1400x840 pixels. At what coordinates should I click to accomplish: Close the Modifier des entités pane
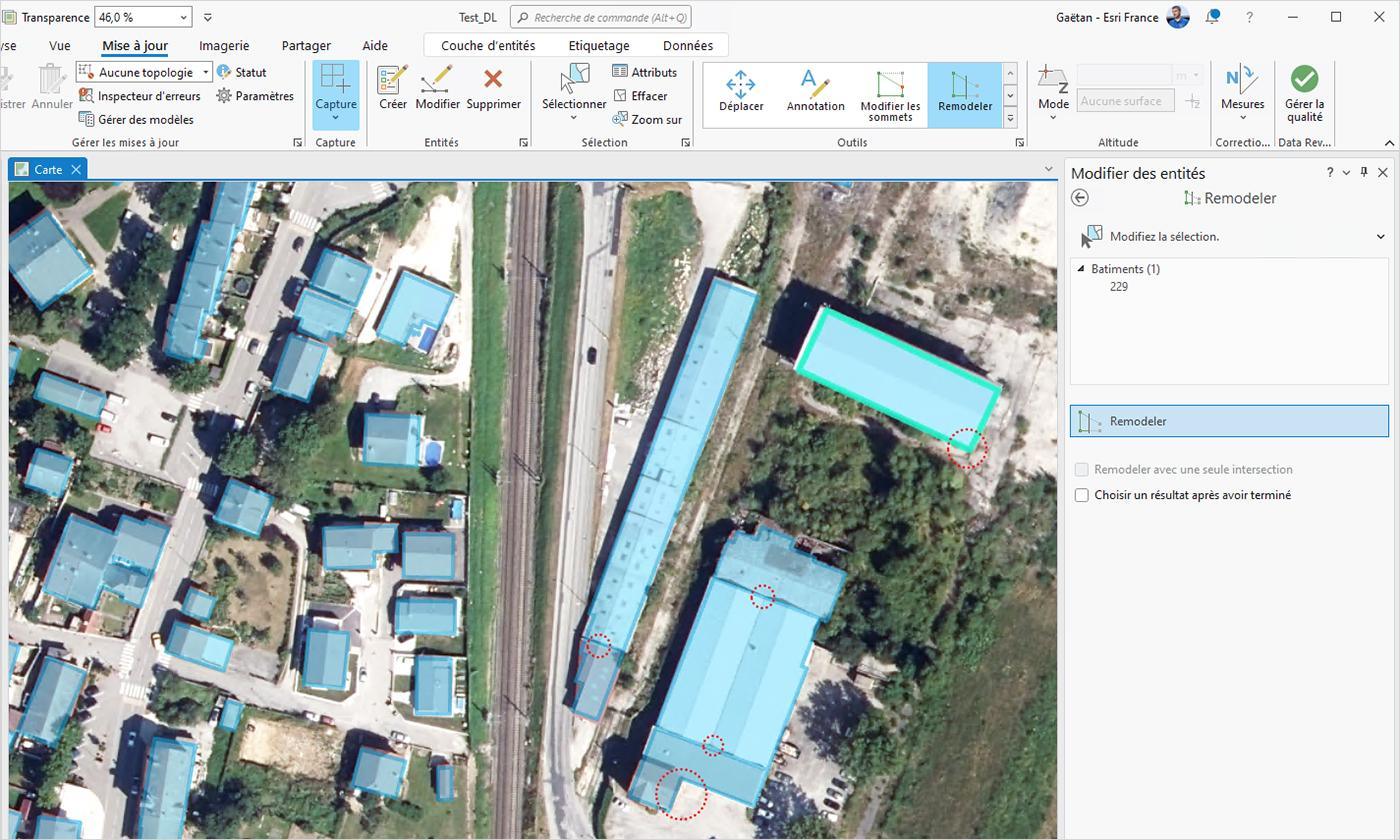click(x=1383, y=173)
